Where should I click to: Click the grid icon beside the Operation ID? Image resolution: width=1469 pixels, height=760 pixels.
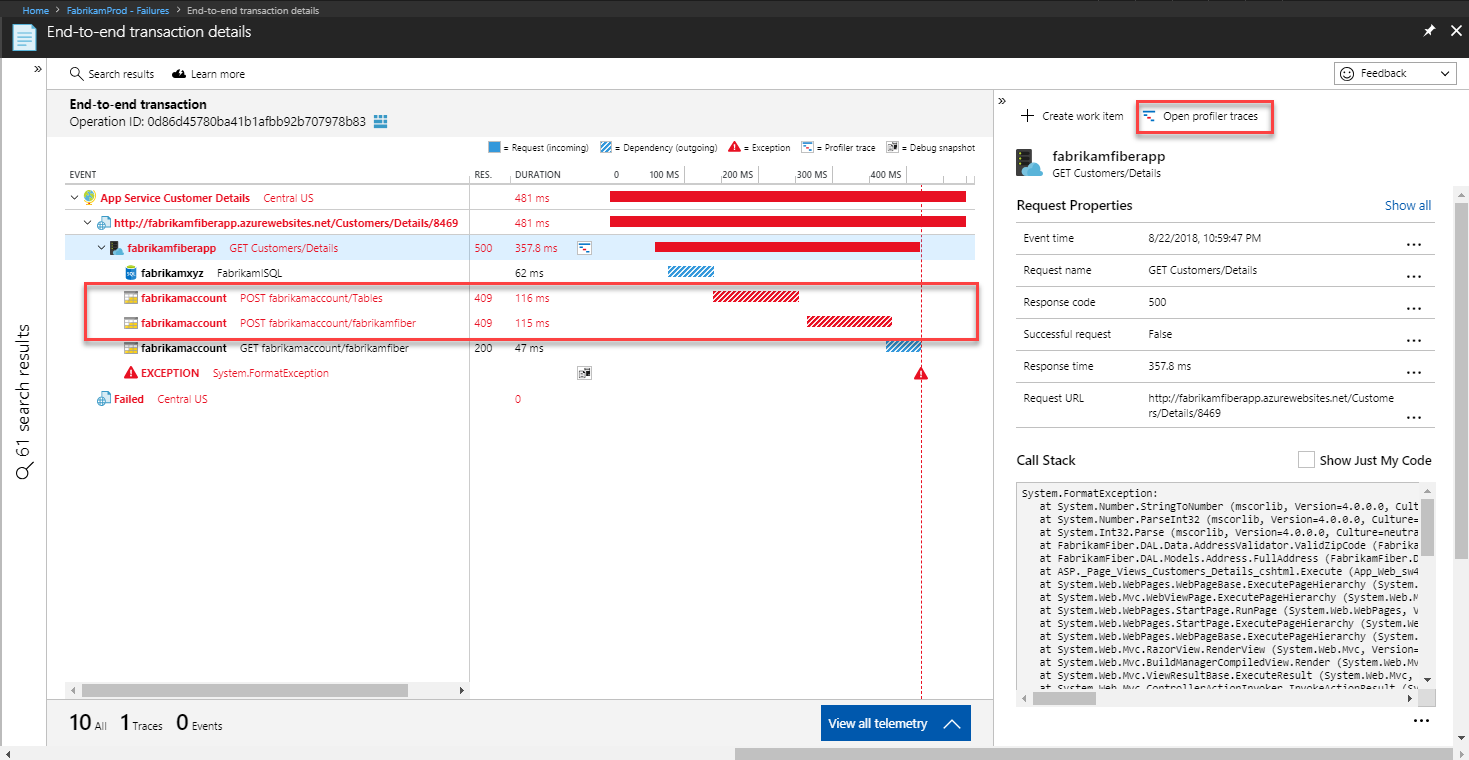pos(378,121)
